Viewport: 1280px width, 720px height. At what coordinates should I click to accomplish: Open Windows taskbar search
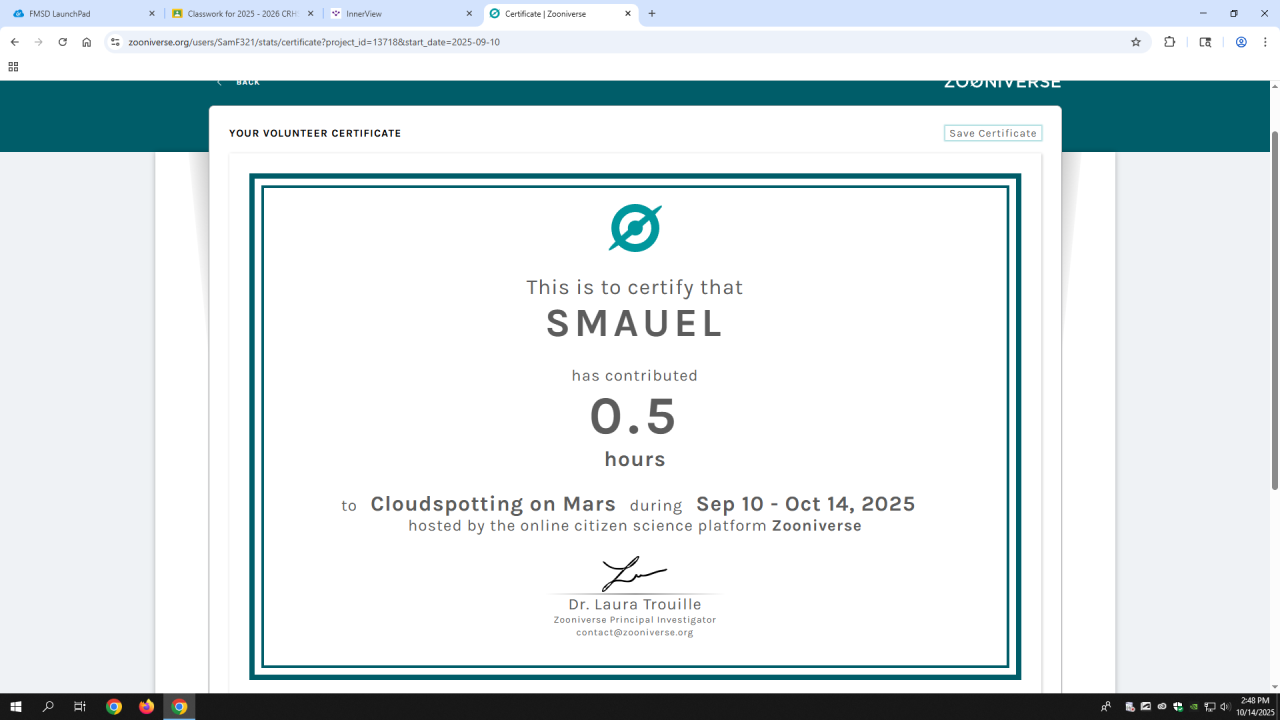point(48,707)
